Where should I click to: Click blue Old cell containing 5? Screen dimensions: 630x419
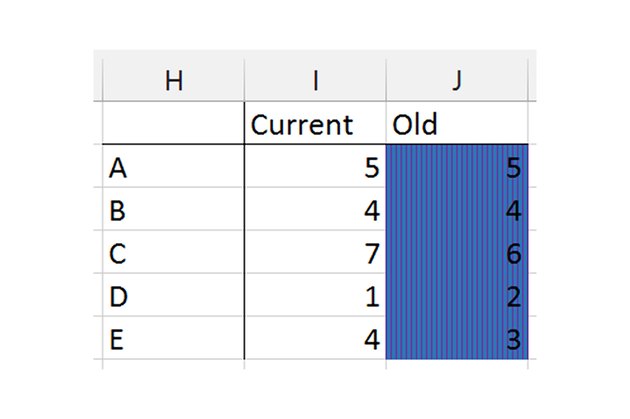(457, 166)
